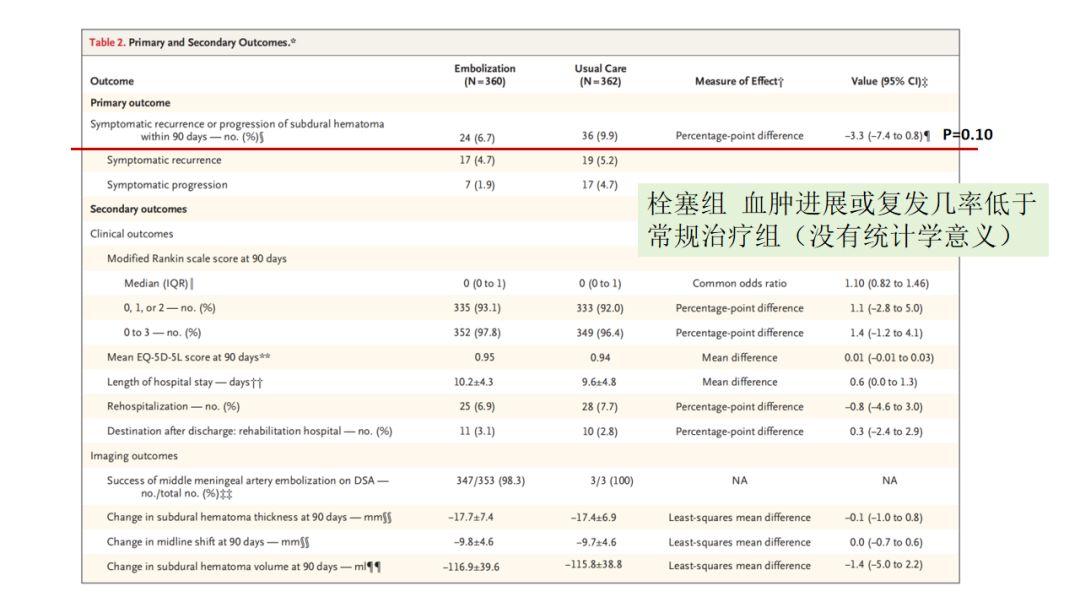Click the value "17 (4.7)" for Symptomatic progression
Image resolution: width=1080 pixels, height=608 pixels.
pyautogui.click(x=599, y=185)
